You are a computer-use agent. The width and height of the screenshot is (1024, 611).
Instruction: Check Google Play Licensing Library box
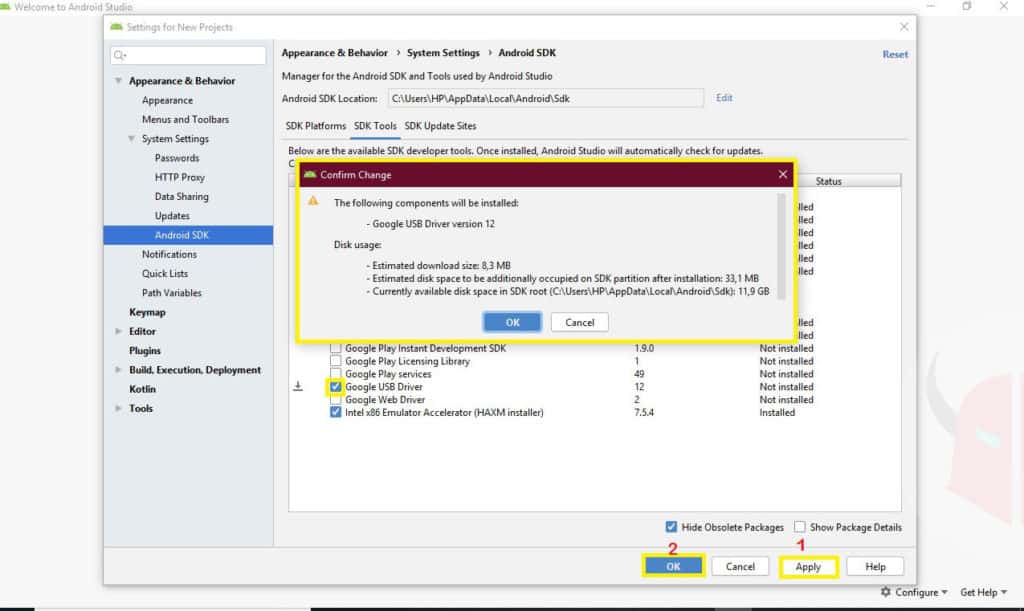336,361
